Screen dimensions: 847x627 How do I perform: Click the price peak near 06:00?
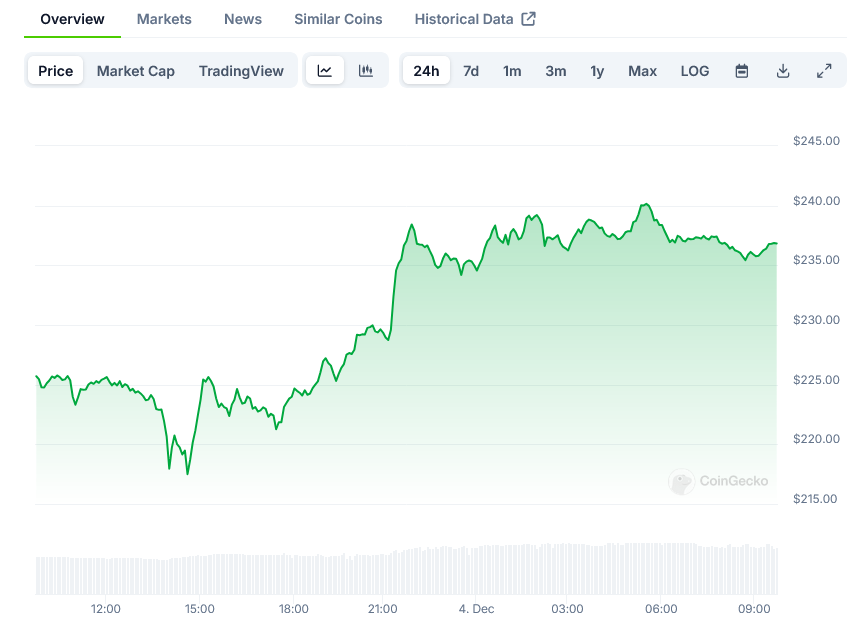(x=646, y=204)
